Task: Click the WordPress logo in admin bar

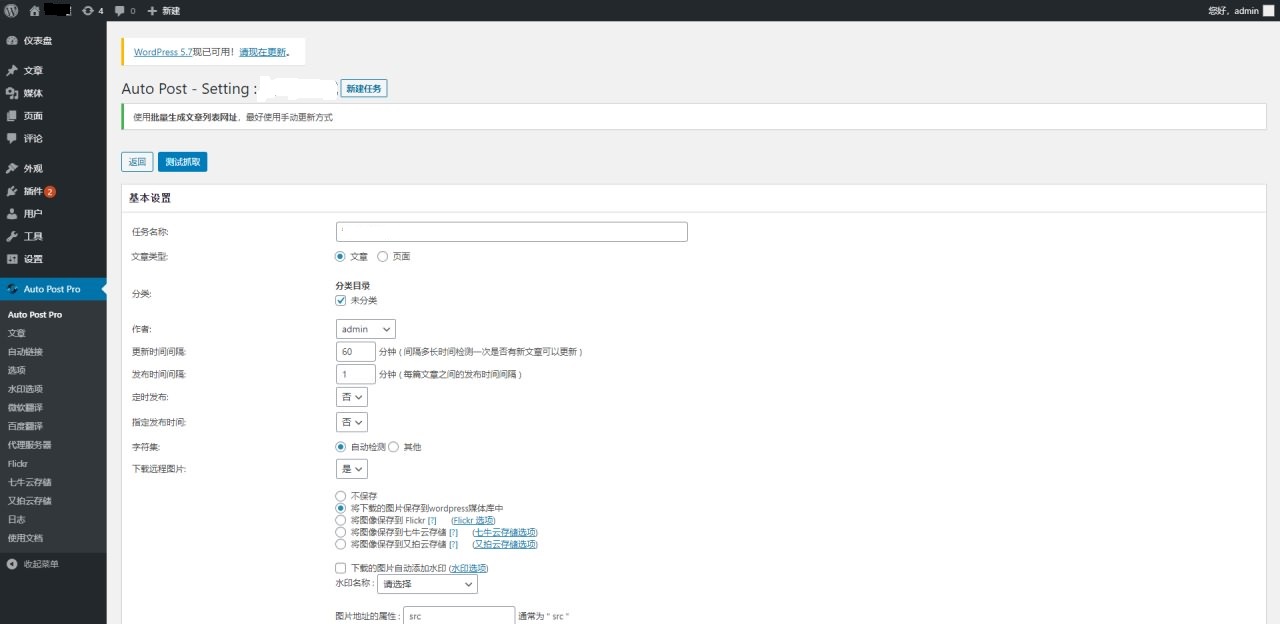Action: (11, 10)
